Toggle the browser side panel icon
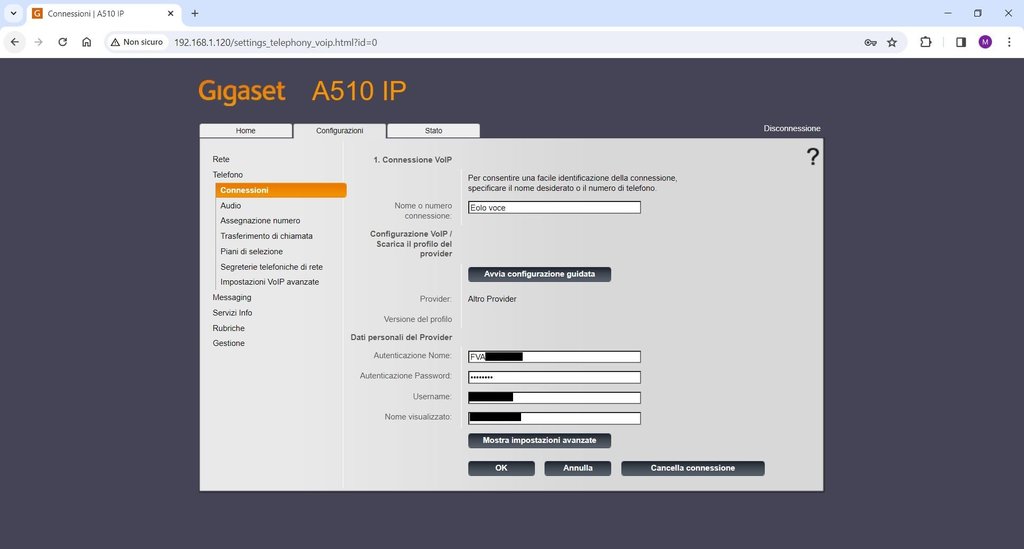 click(x=960, y=42)
